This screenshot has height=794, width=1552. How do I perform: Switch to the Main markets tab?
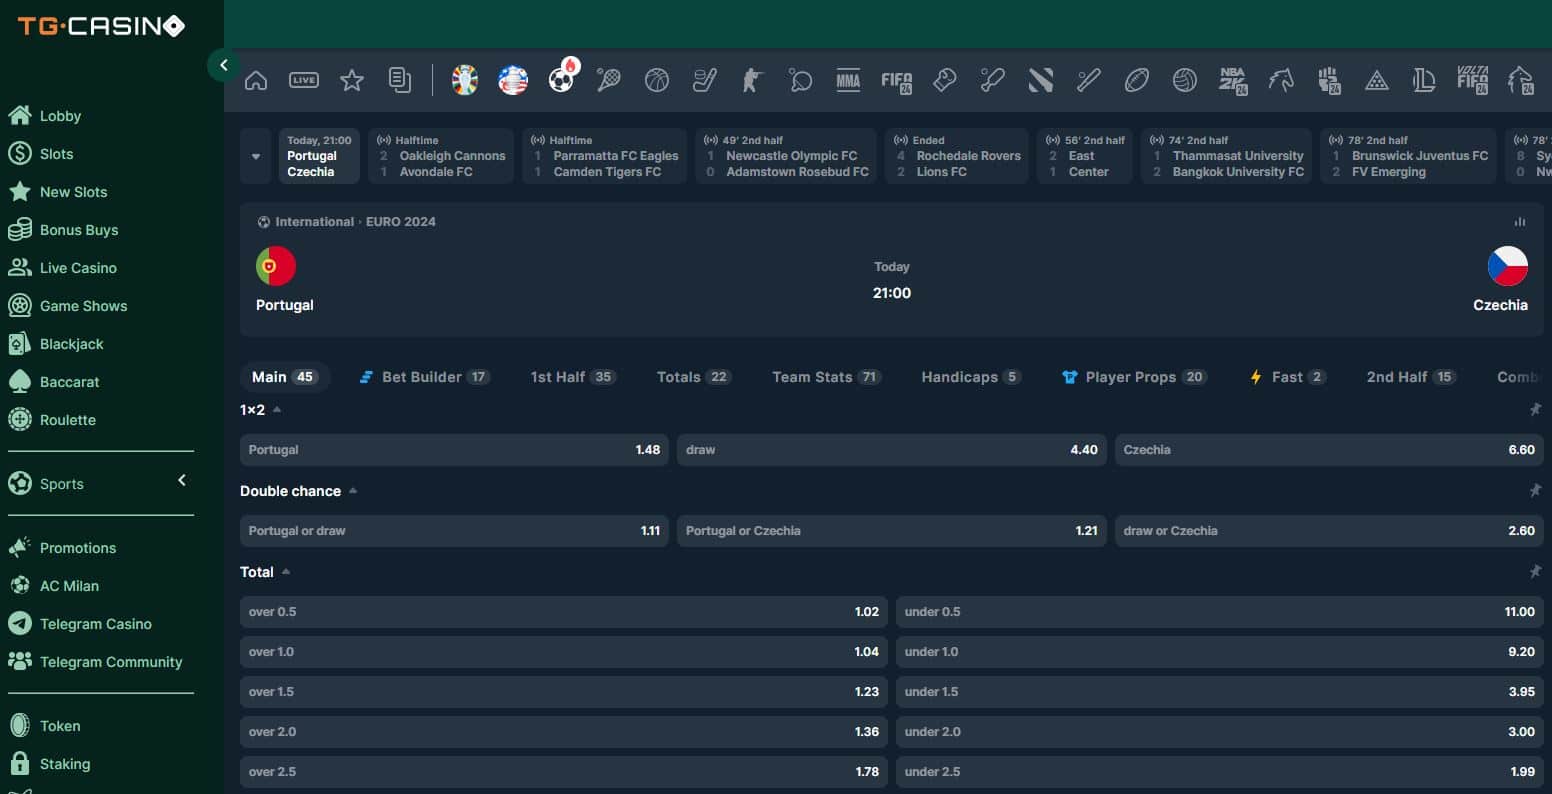[285, 377]
